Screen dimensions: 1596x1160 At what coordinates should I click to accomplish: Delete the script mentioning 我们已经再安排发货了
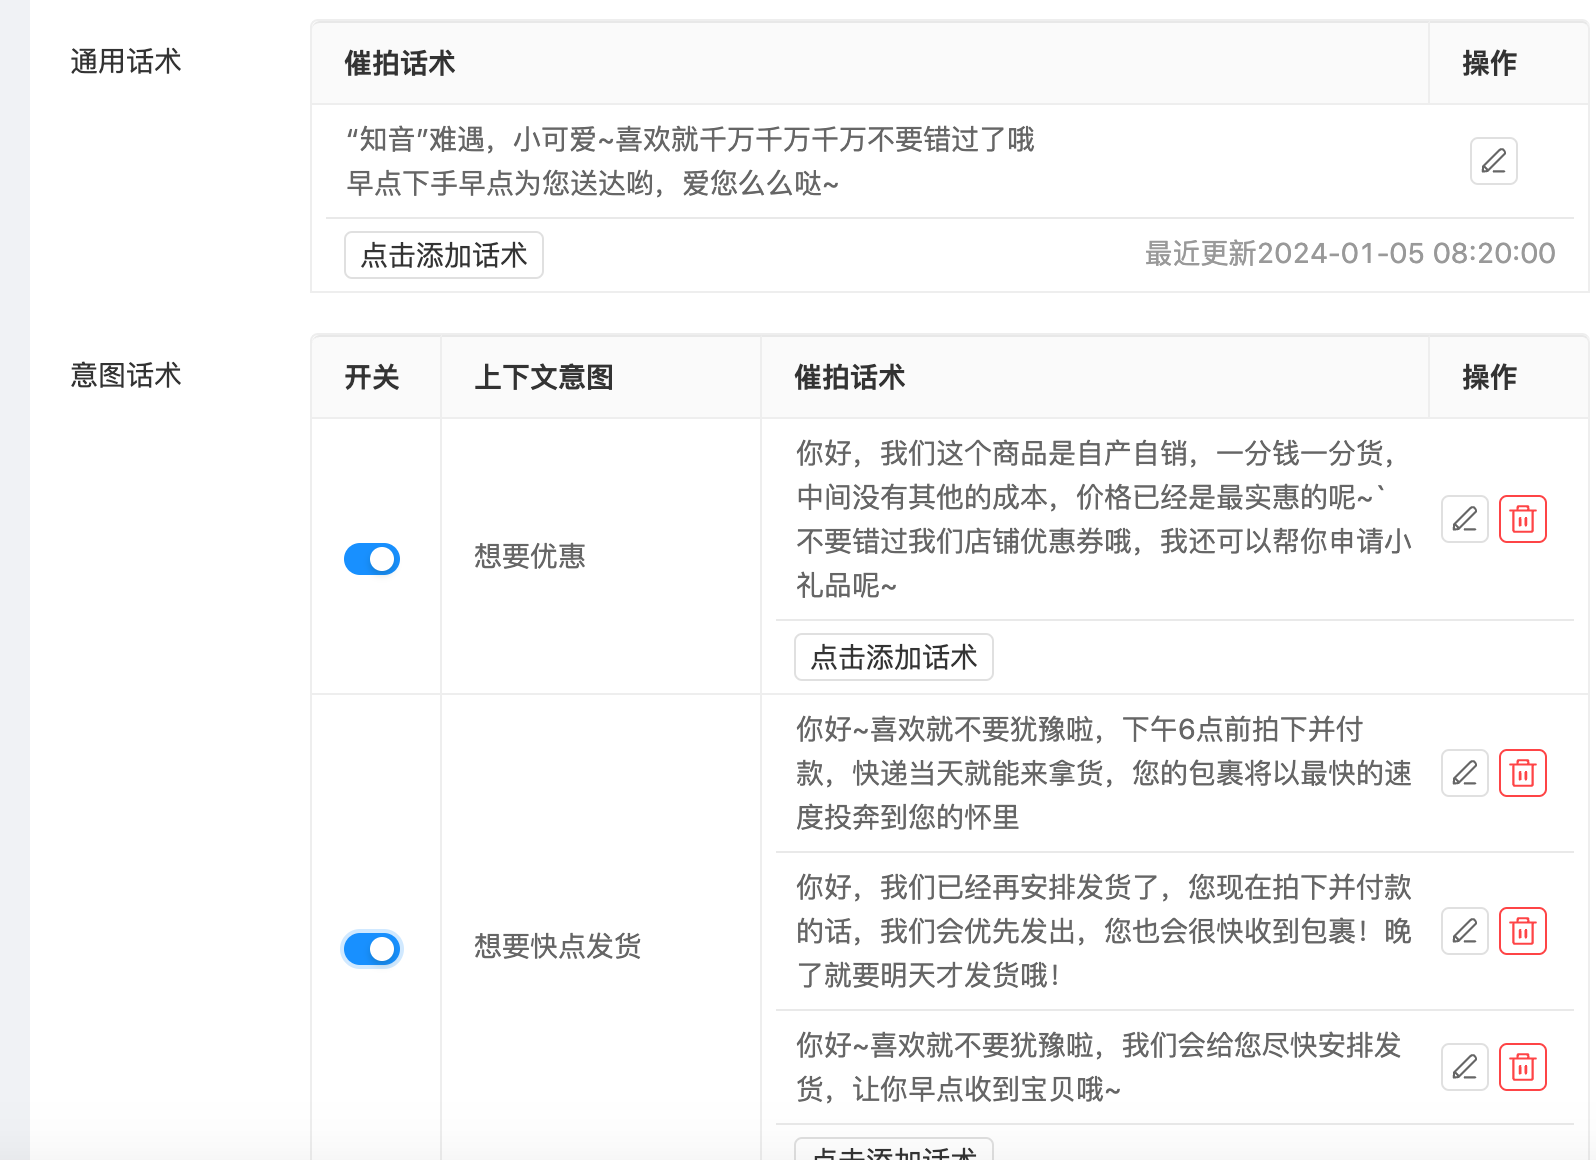click(1522, 931)
